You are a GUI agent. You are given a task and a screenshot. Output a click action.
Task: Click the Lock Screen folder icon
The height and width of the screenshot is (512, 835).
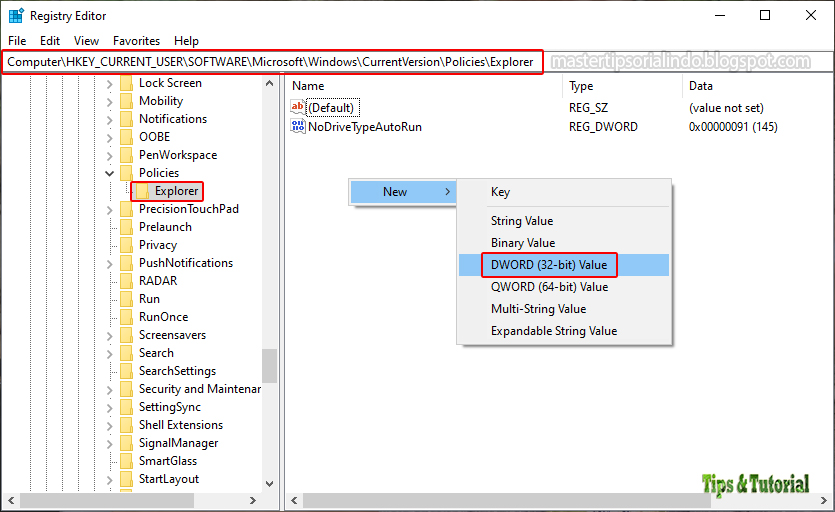127,83
